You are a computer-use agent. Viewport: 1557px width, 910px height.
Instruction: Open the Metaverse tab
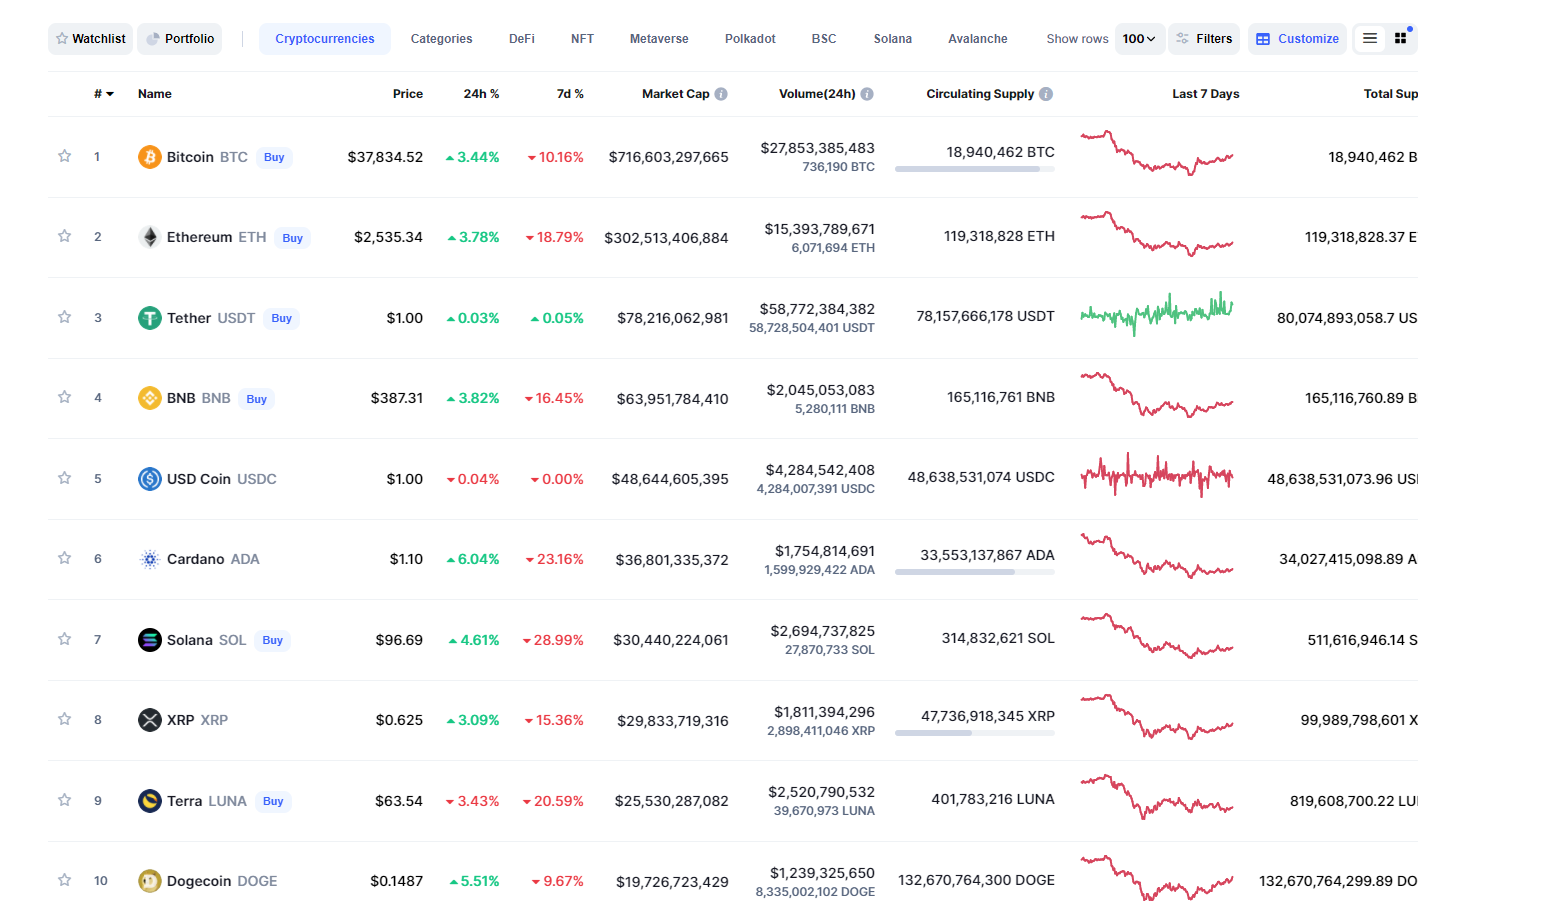click(659, 39)
